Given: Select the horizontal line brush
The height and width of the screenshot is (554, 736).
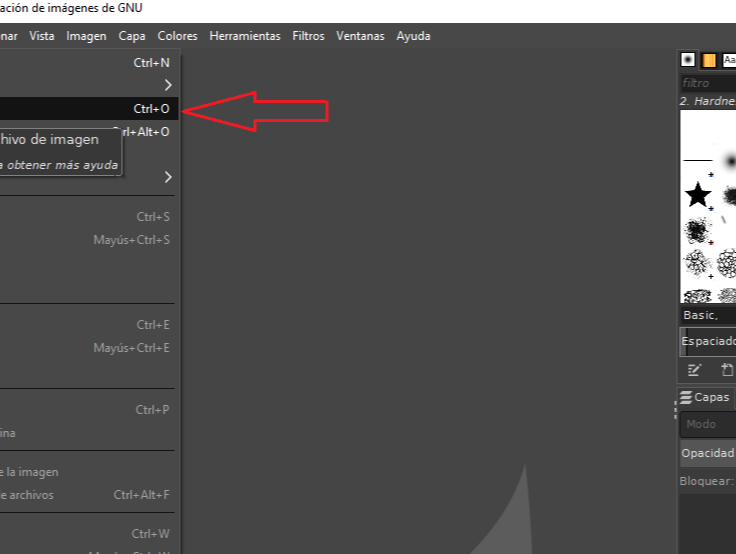Looking at the screenshot, I should (x=697, y=160).
